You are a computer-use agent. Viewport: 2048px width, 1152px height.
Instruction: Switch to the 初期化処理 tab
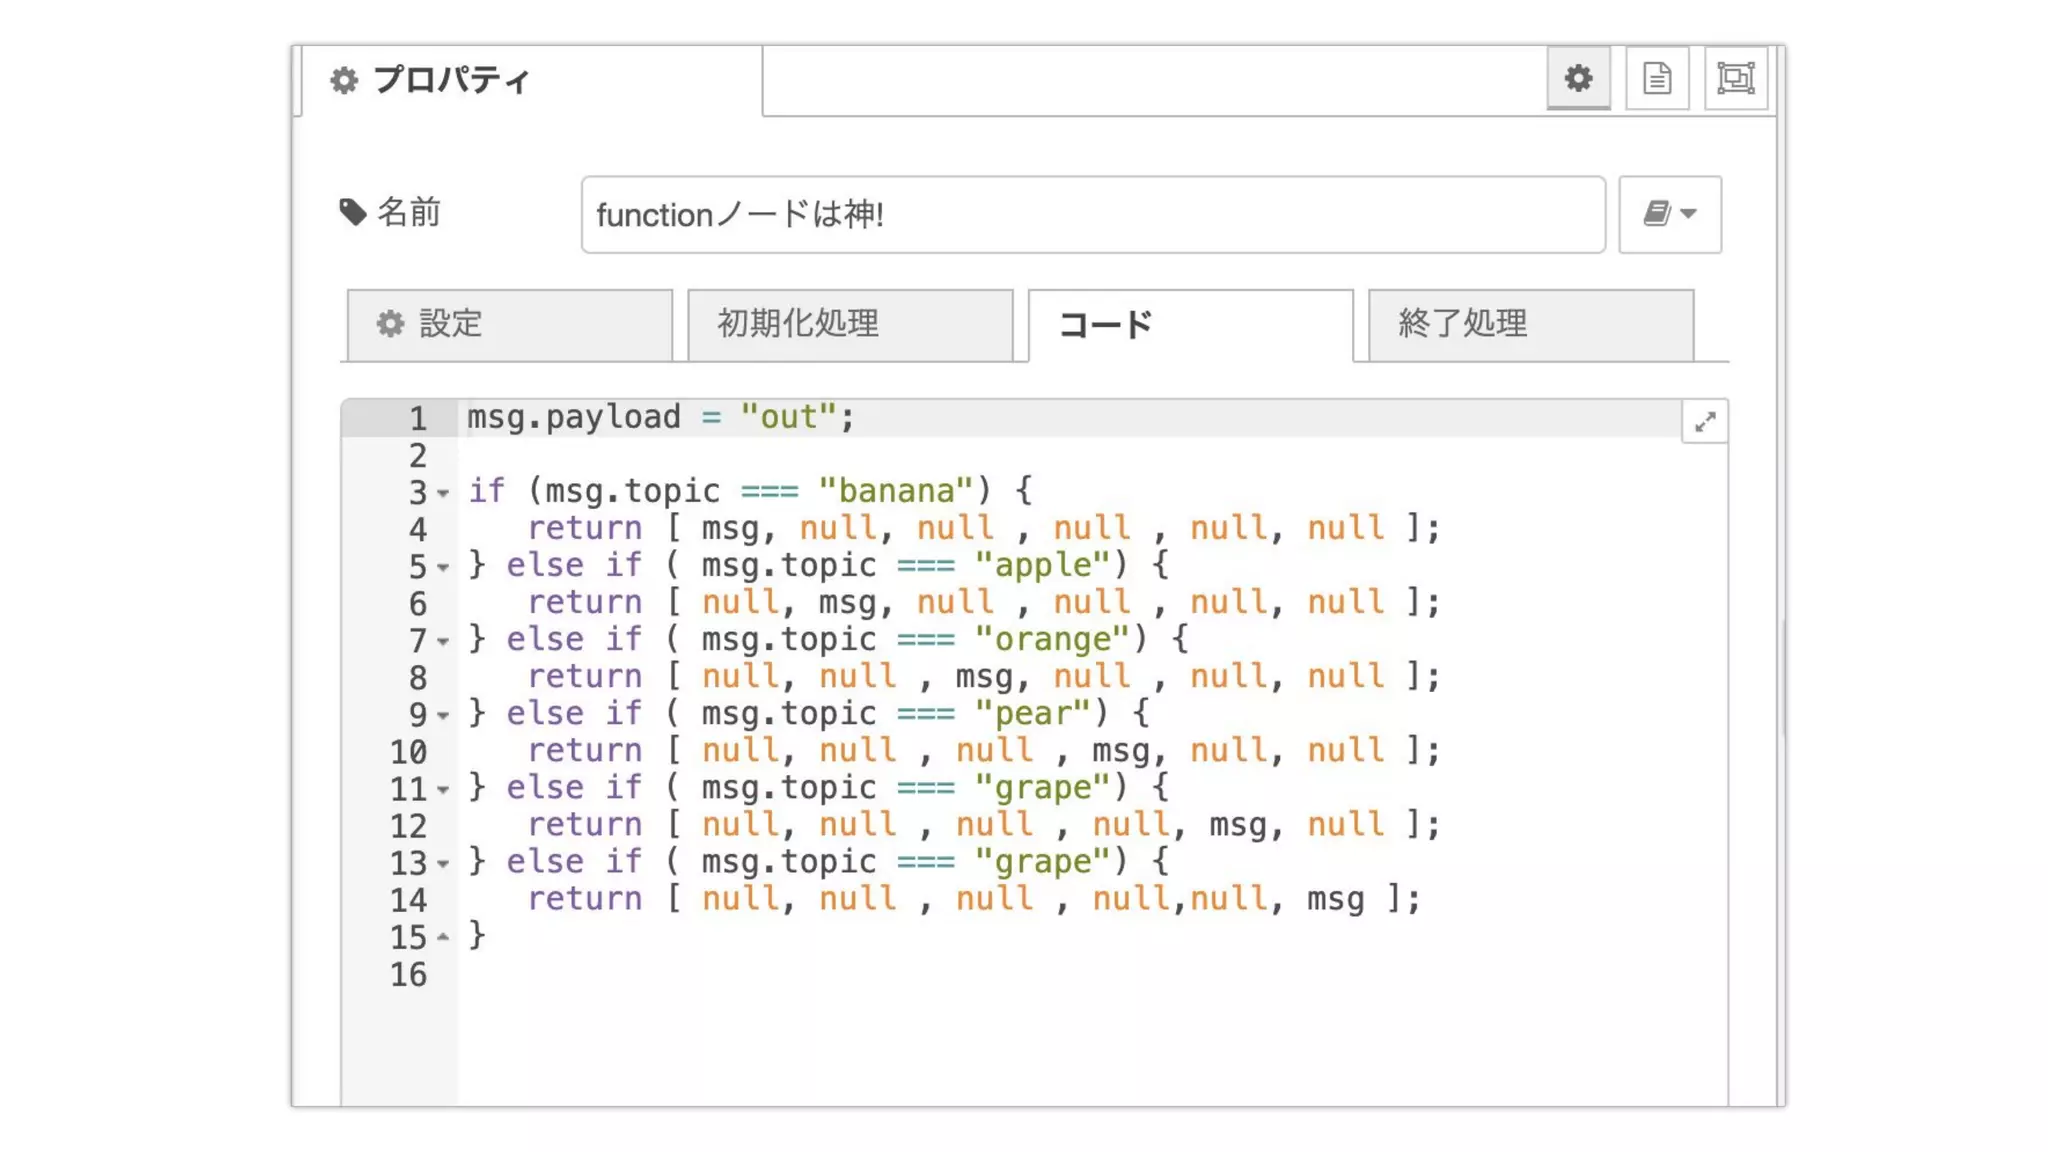pos(850,324)
